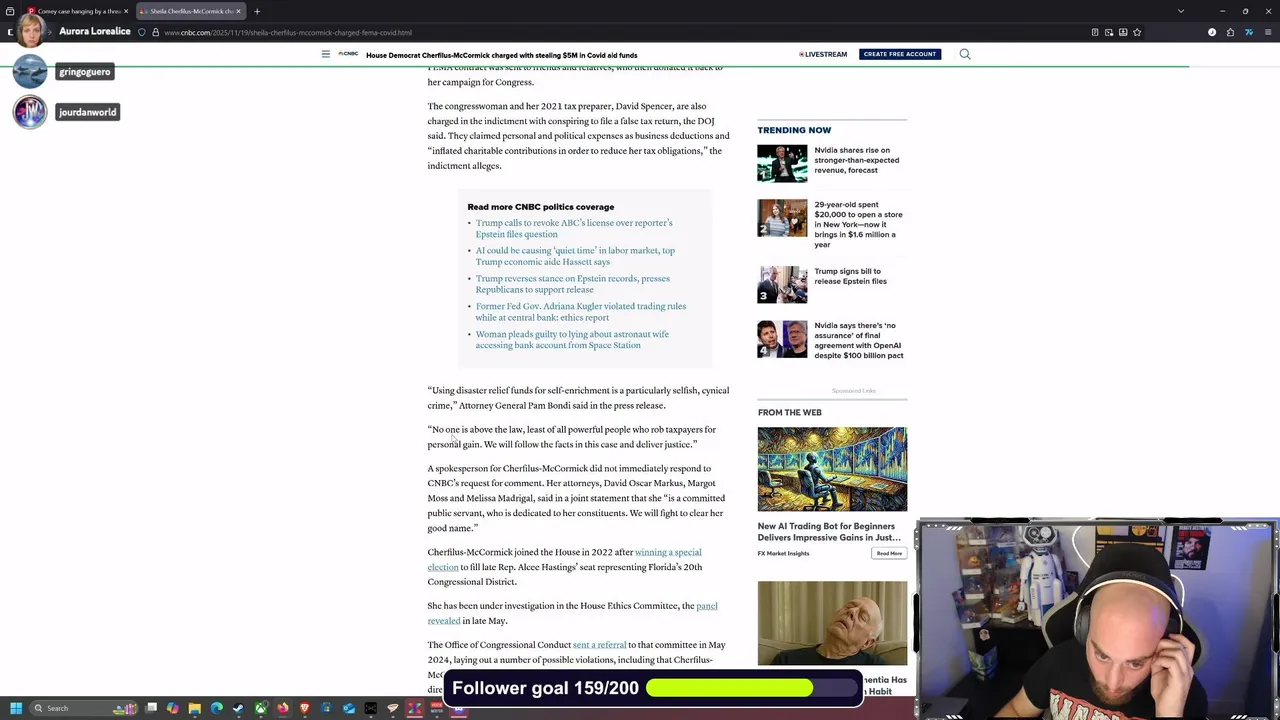Click the Aurora Loralice avatar

pyautogui.click(x=30, y=31)
